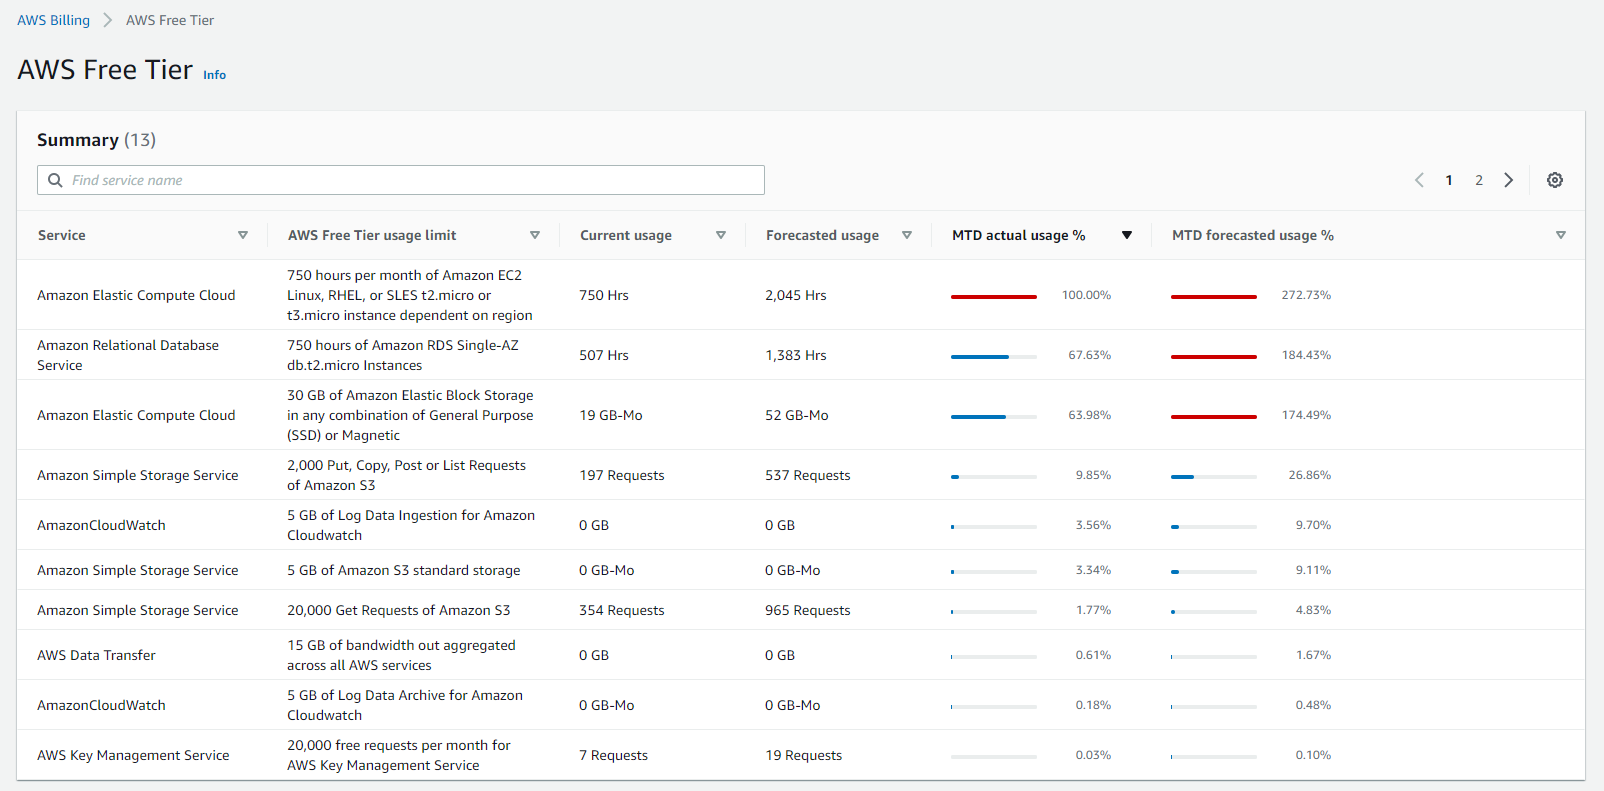Screen dimensions: 1604x791
Task: Sort by MTD forecasted usage % arrow
Action: point(1561,235)
